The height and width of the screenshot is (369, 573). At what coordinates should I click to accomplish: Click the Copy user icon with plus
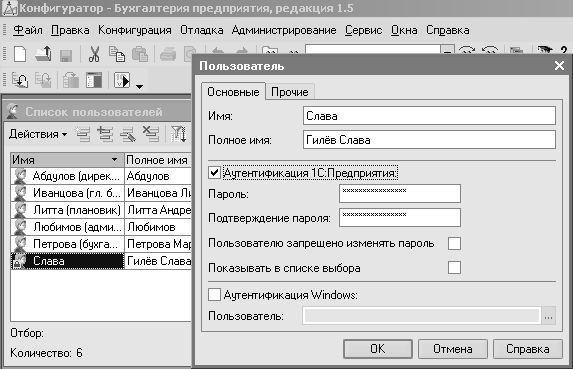[105, 134]
